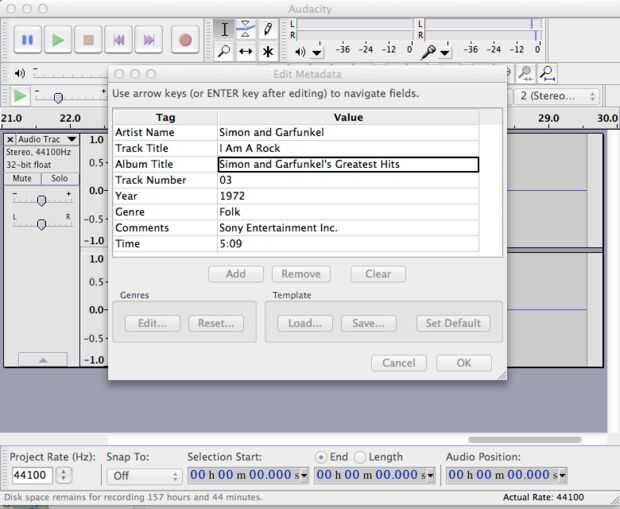The width and height of the screenshot is (620, 509).
Task: Click Skip to End button
Action: pos(149,40)
